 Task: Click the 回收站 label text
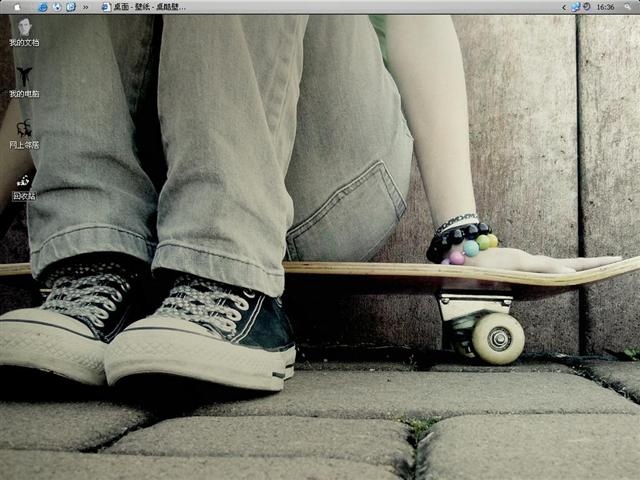tap(24, 196)
